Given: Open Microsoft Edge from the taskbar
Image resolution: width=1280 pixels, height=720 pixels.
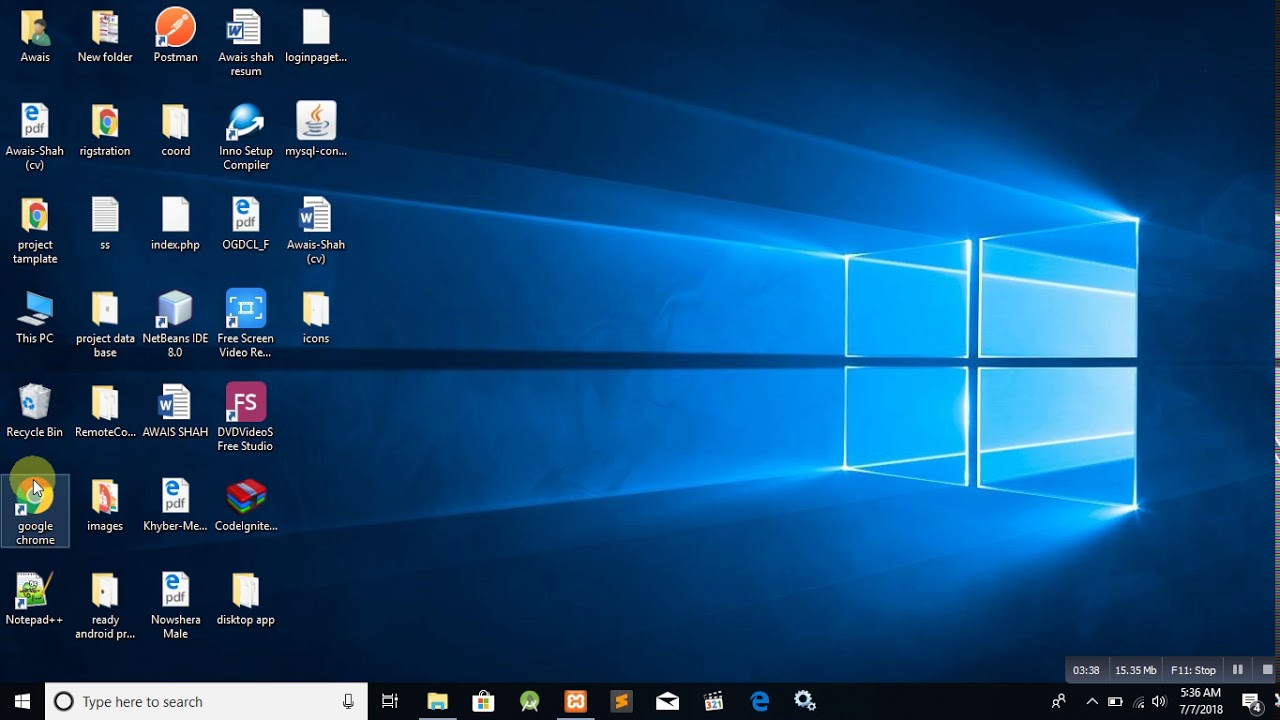Looking at the screenshot, I should [x=760, y=701].
